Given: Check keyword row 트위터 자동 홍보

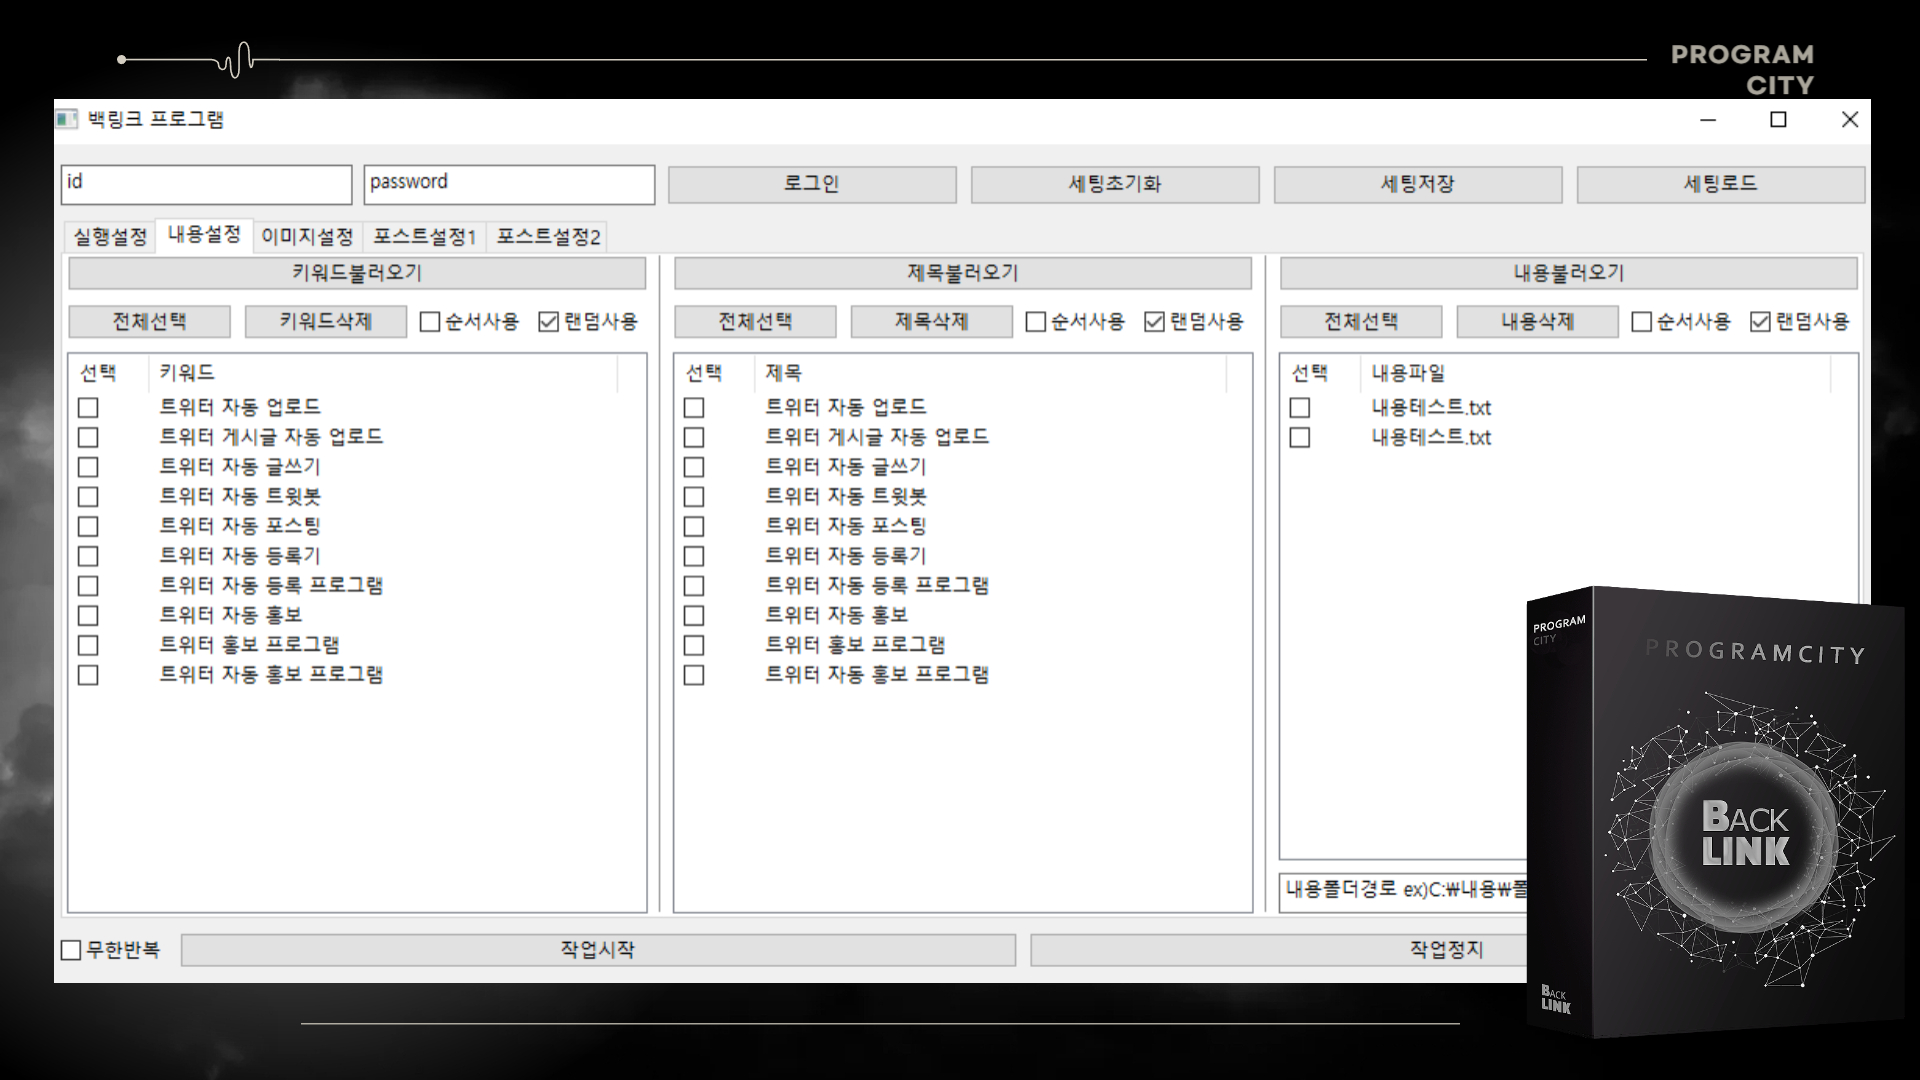Looking at the screenshot, I should click(x=88, y=616).
